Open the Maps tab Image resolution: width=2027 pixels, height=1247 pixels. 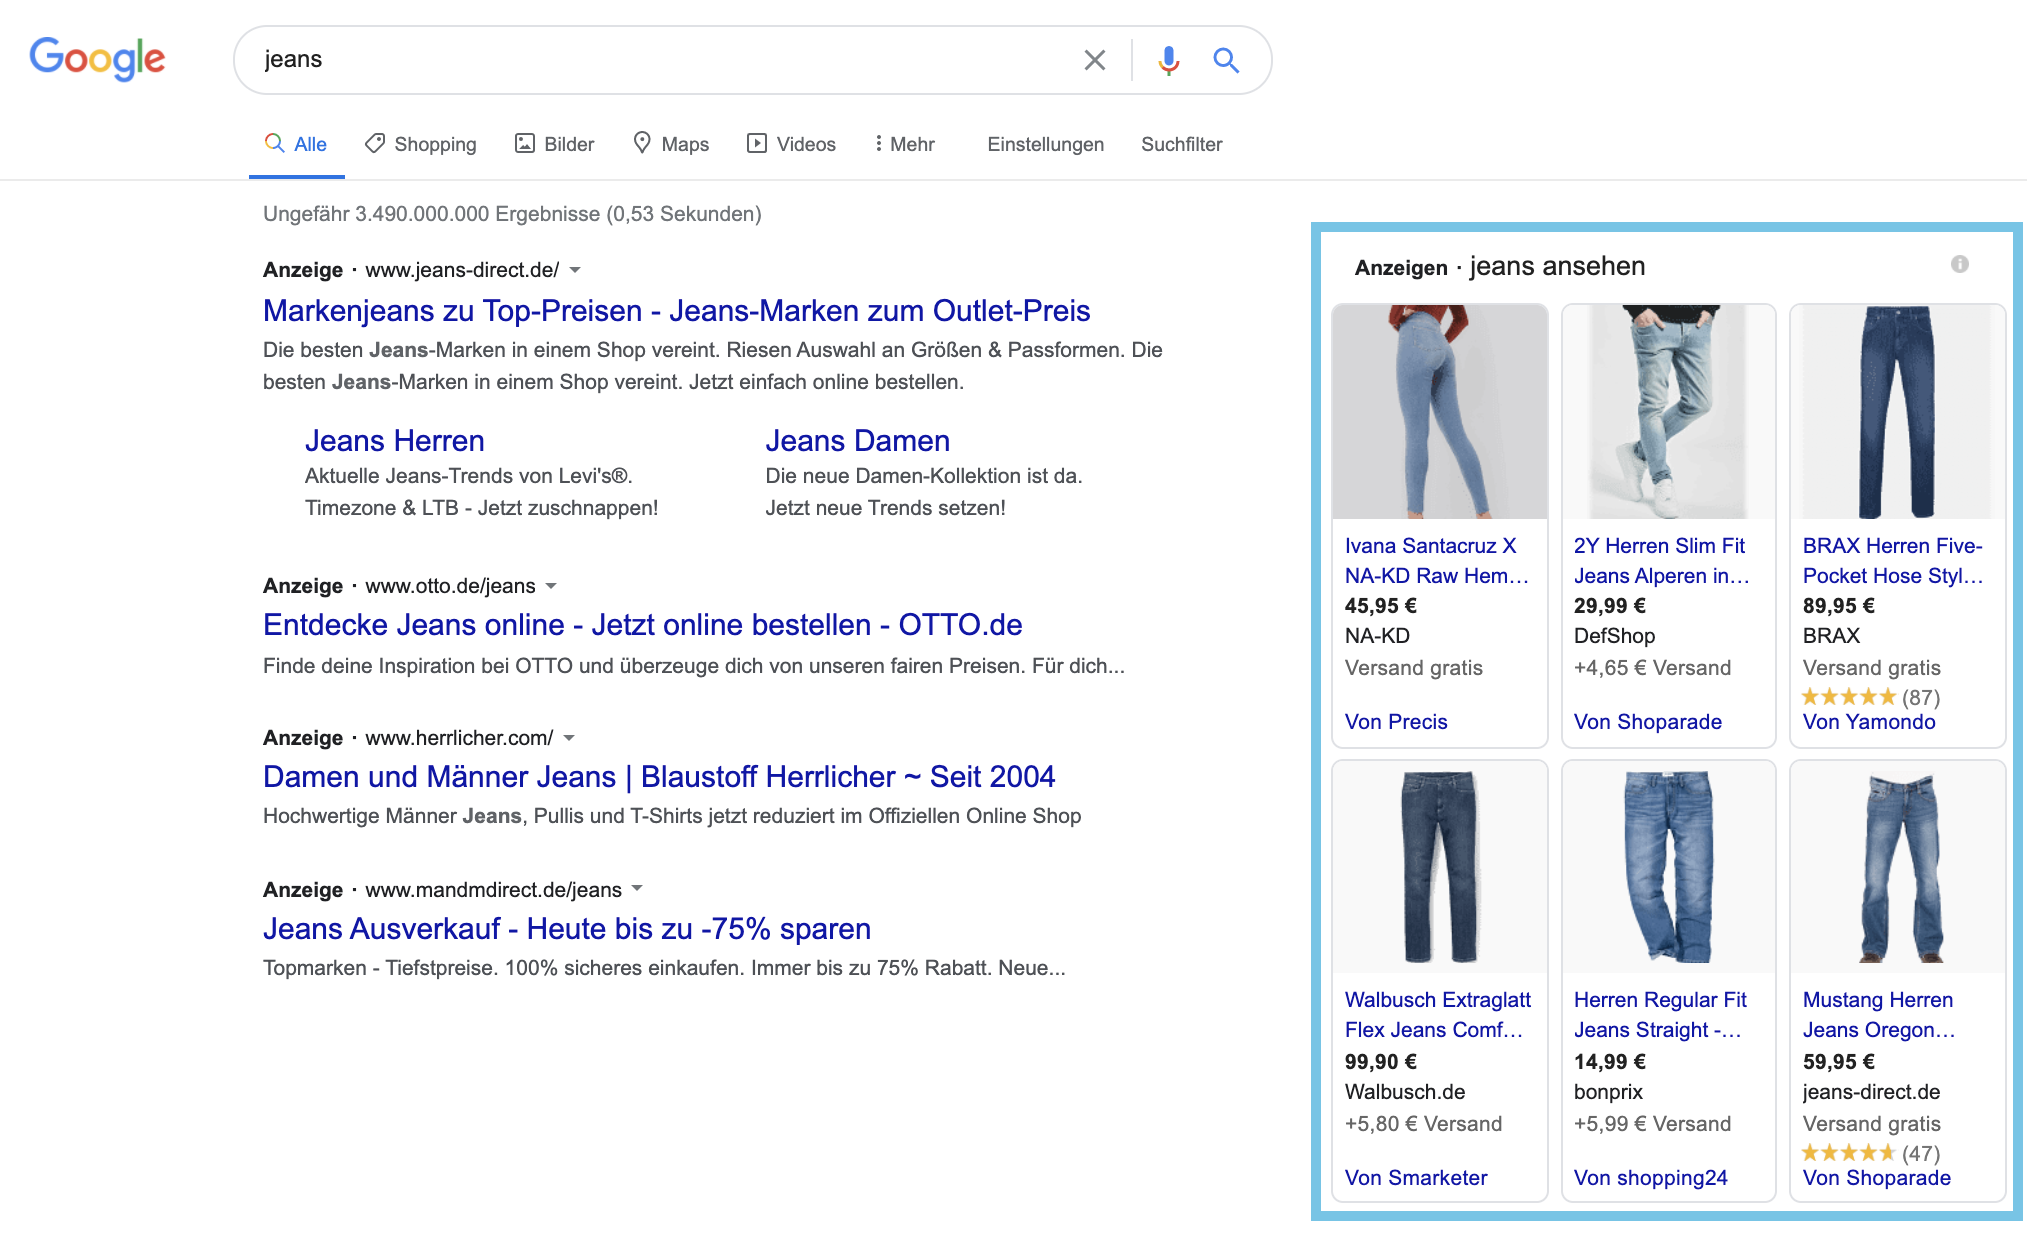(672, 144)
